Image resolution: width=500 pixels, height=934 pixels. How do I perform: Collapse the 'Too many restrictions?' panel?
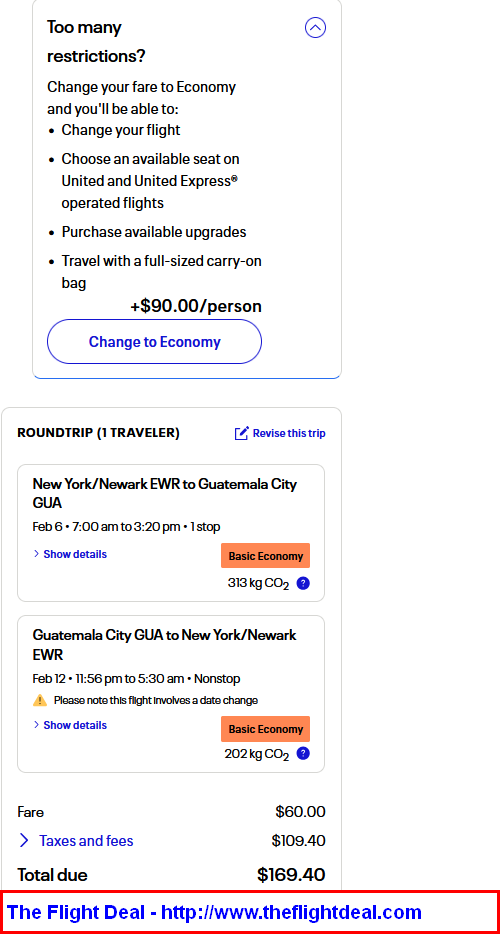(x=315, y=27)
